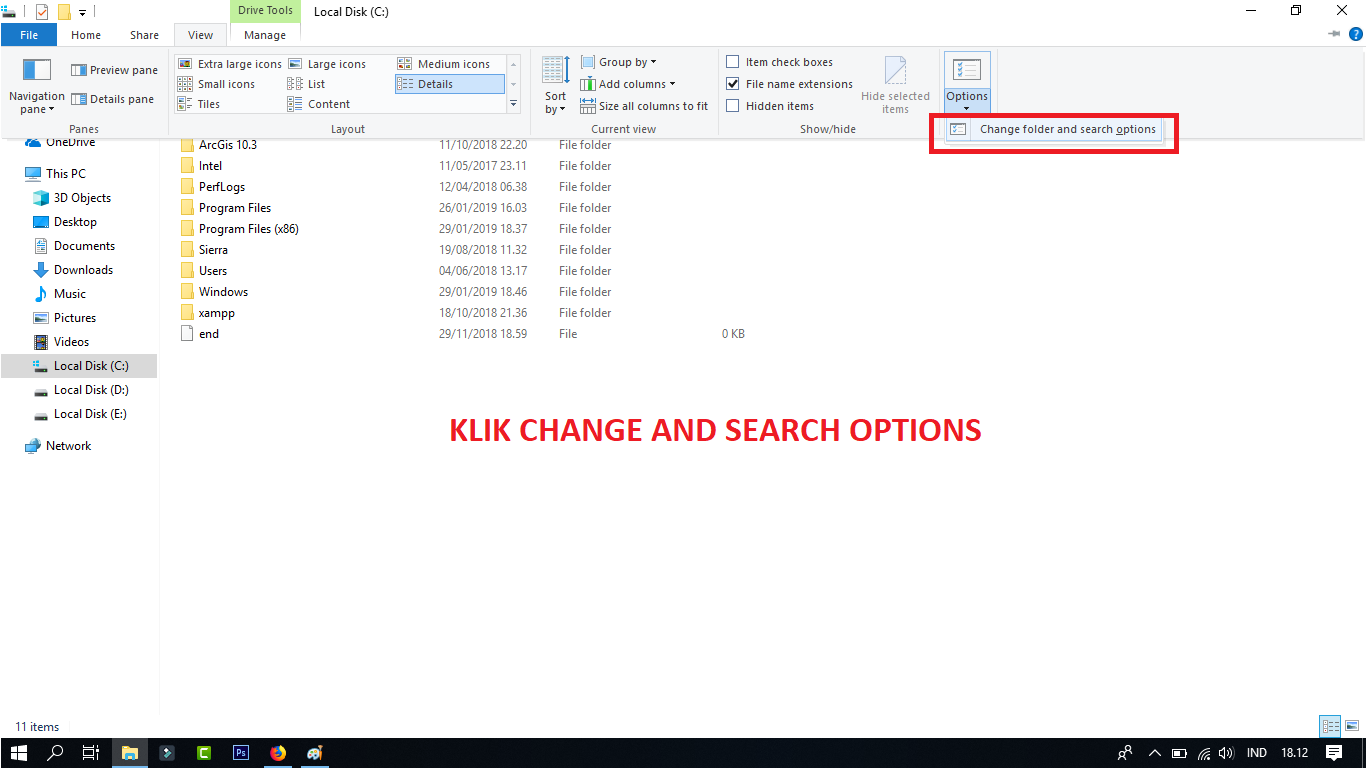Expand the layout gallery with its chevron

[x=513, y=103]
